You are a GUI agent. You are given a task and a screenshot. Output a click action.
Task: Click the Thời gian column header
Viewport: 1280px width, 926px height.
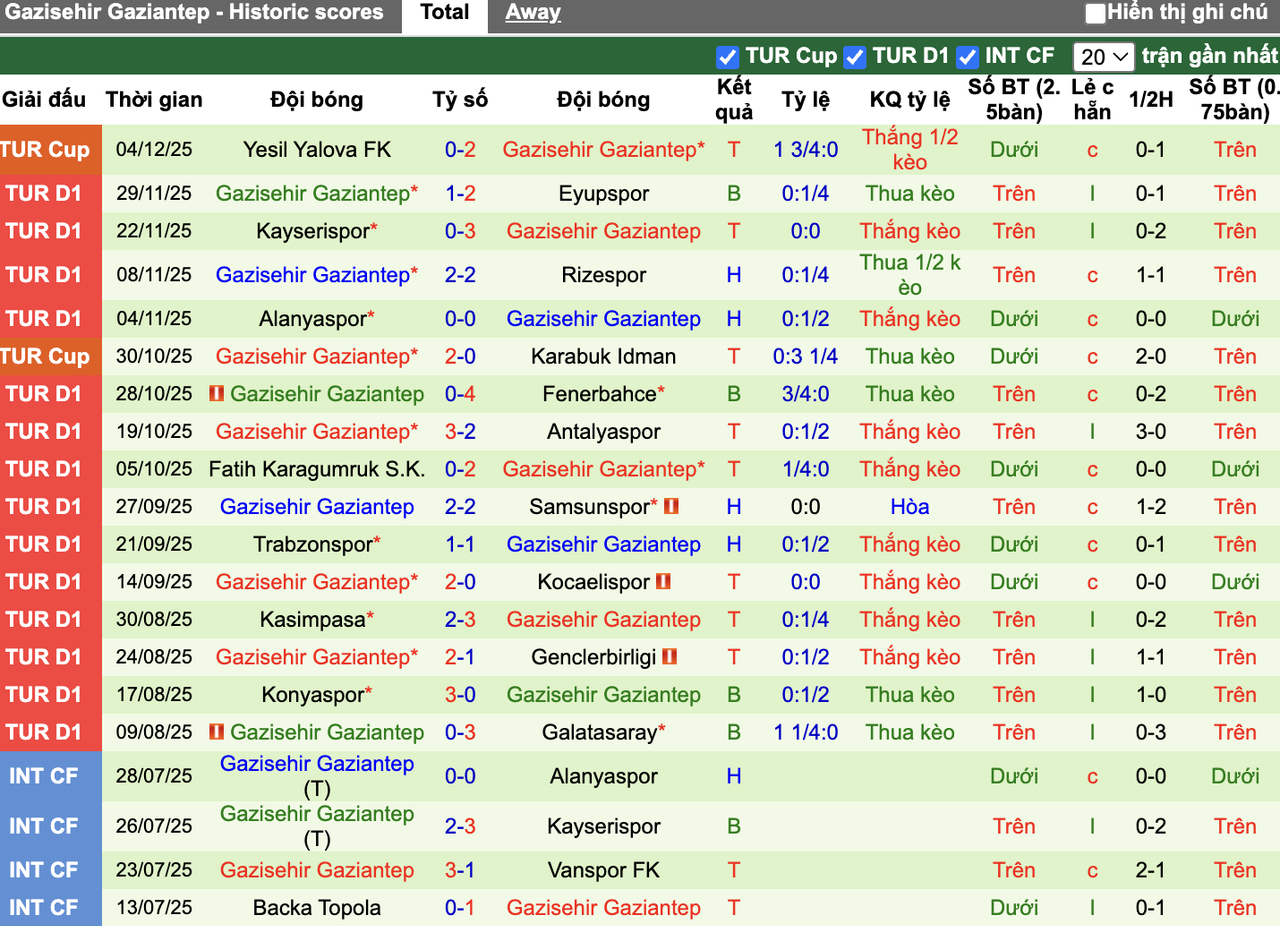(x=154, y=100)
